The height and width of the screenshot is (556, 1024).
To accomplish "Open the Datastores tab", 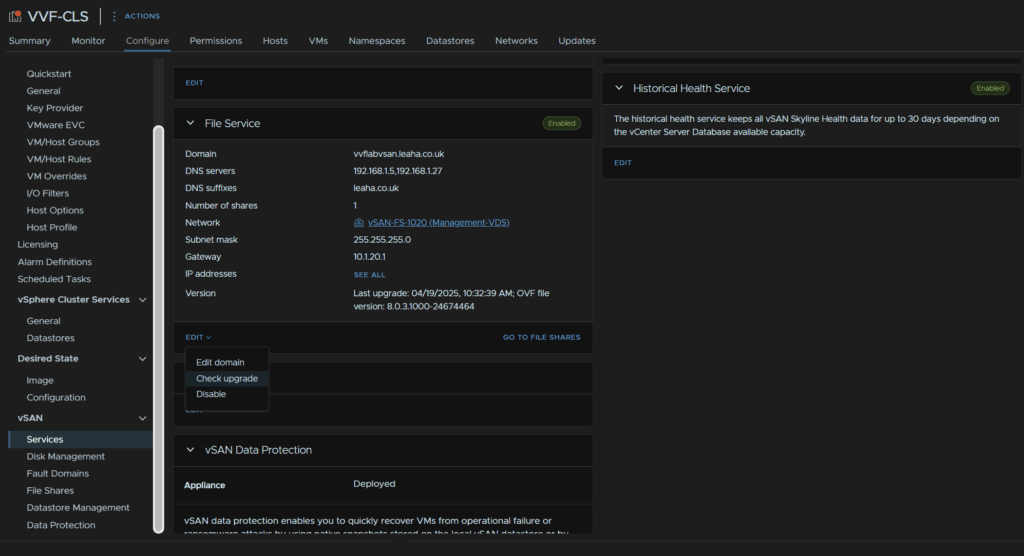I will point(450,41).
